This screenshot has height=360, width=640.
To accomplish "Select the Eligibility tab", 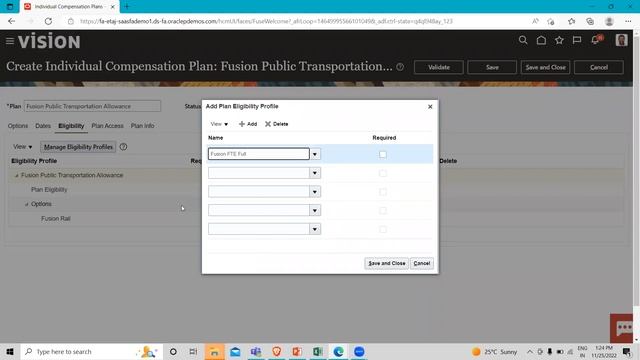I will point(71,126).
